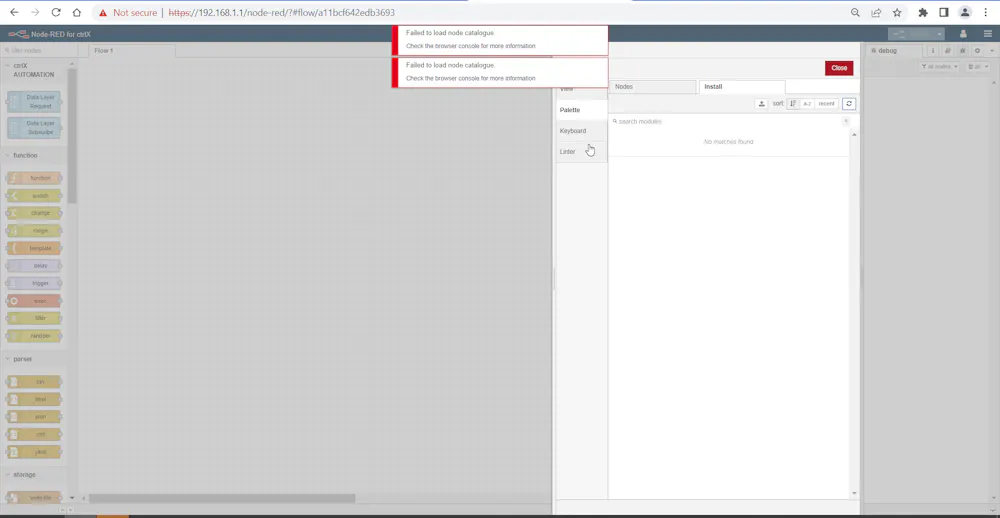Open the Deploy options dropdown arrow

939,34
